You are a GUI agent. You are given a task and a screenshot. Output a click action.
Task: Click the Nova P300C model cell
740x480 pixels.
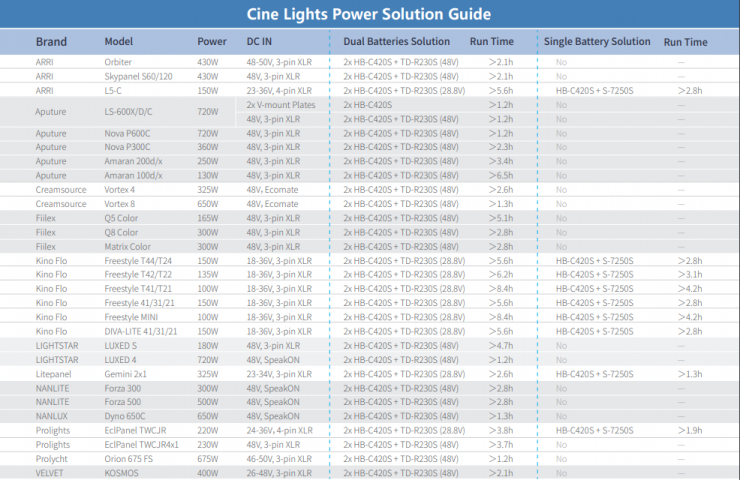point(127,147)
